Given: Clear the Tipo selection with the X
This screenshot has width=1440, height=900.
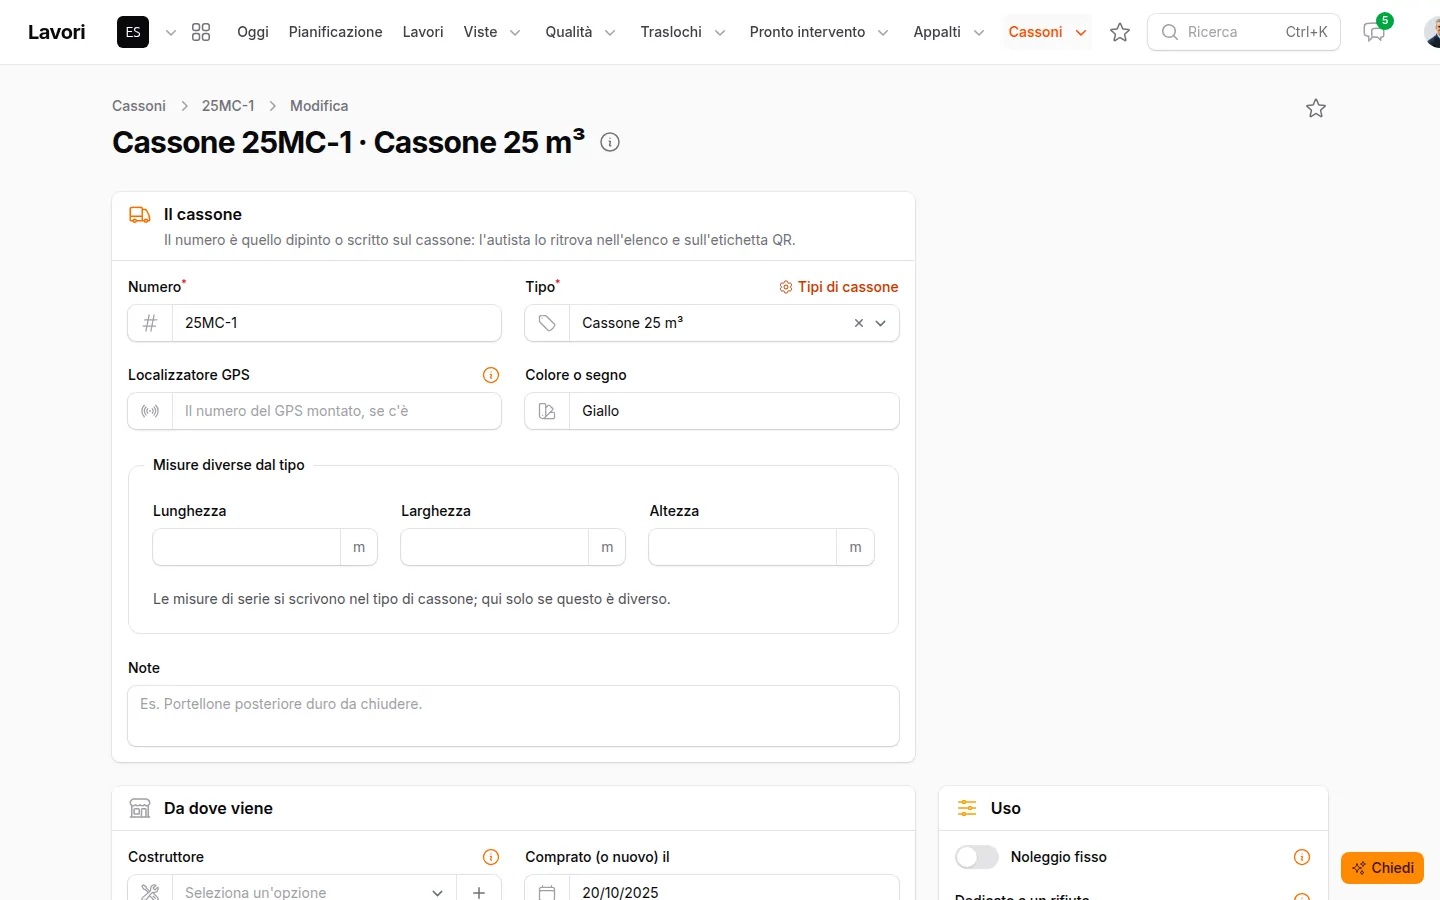Looking at the screenshot, I should click(x=859, y=323).
